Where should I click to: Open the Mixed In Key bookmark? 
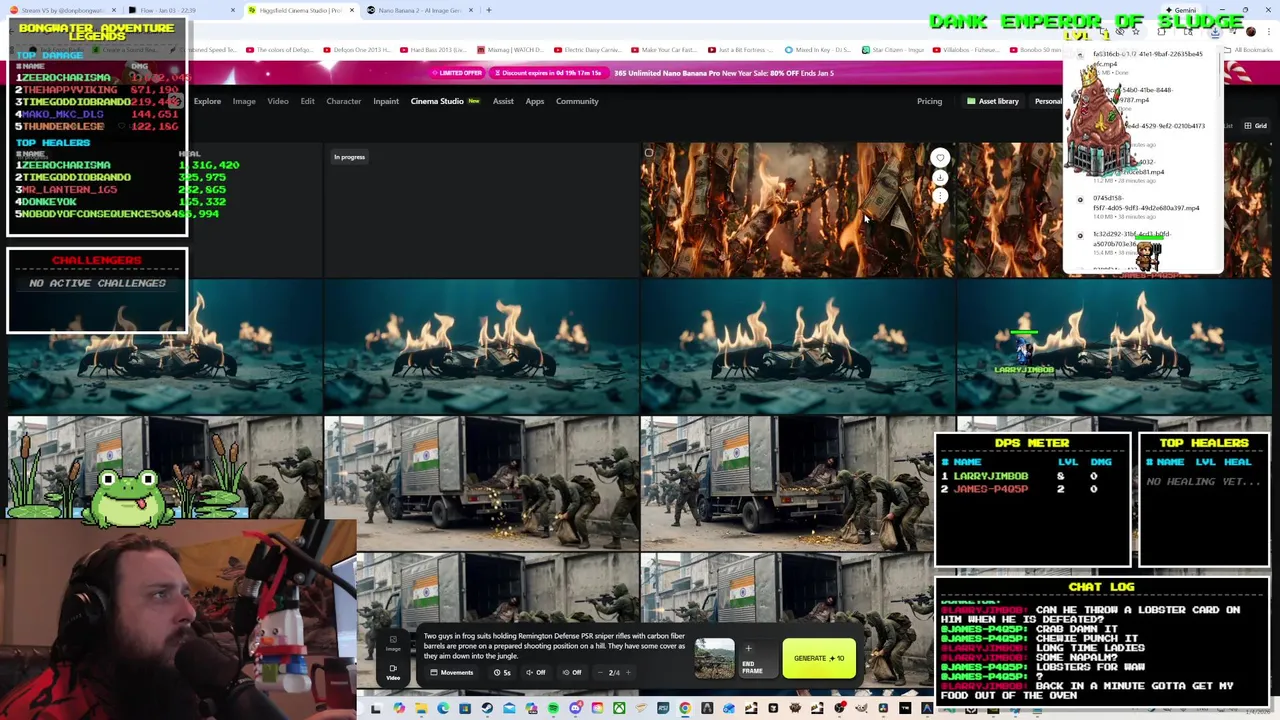click(x=818, y=50)
